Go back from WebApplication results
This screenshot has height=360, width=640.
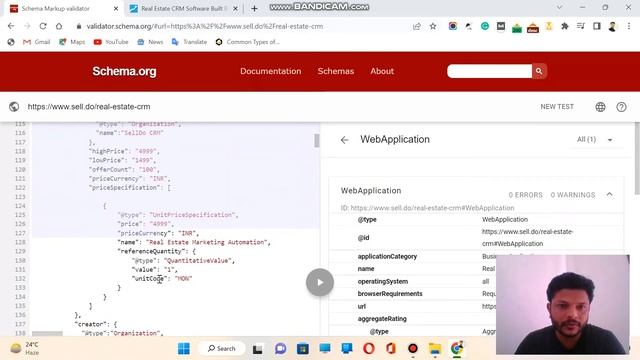coord(344,140)
